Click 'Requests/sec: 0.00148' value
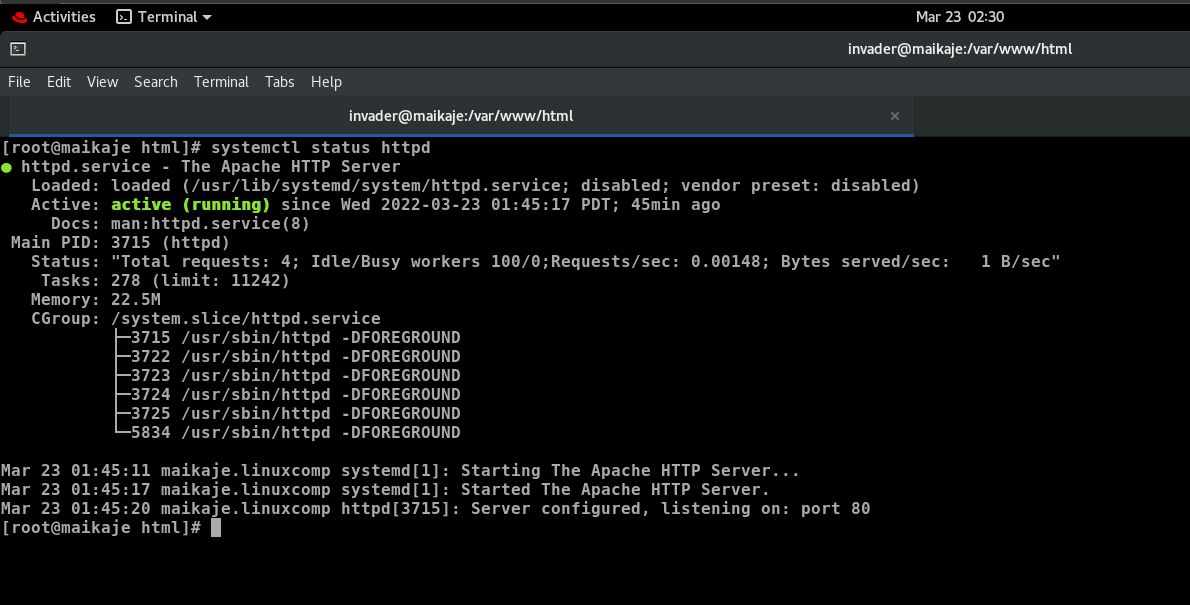 point(656,261)
